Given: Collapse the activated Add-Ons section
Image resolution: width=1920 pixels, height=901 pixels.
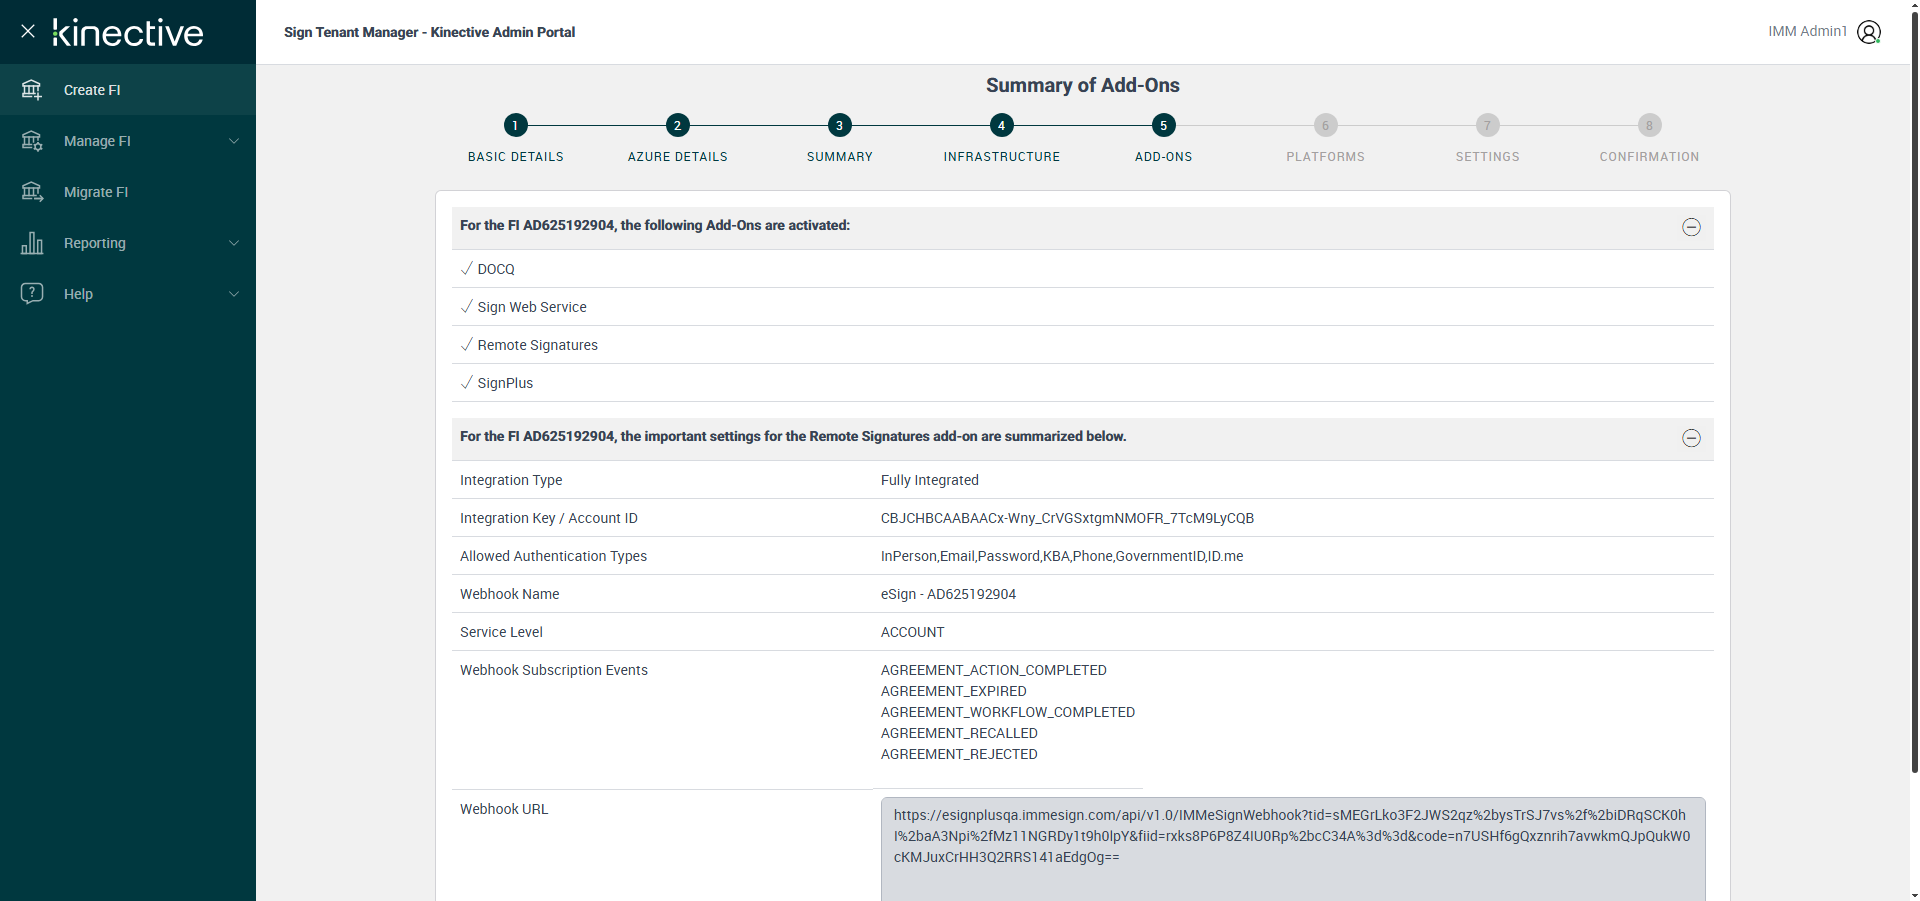Looking at the screenshot, I should 1691,227.
